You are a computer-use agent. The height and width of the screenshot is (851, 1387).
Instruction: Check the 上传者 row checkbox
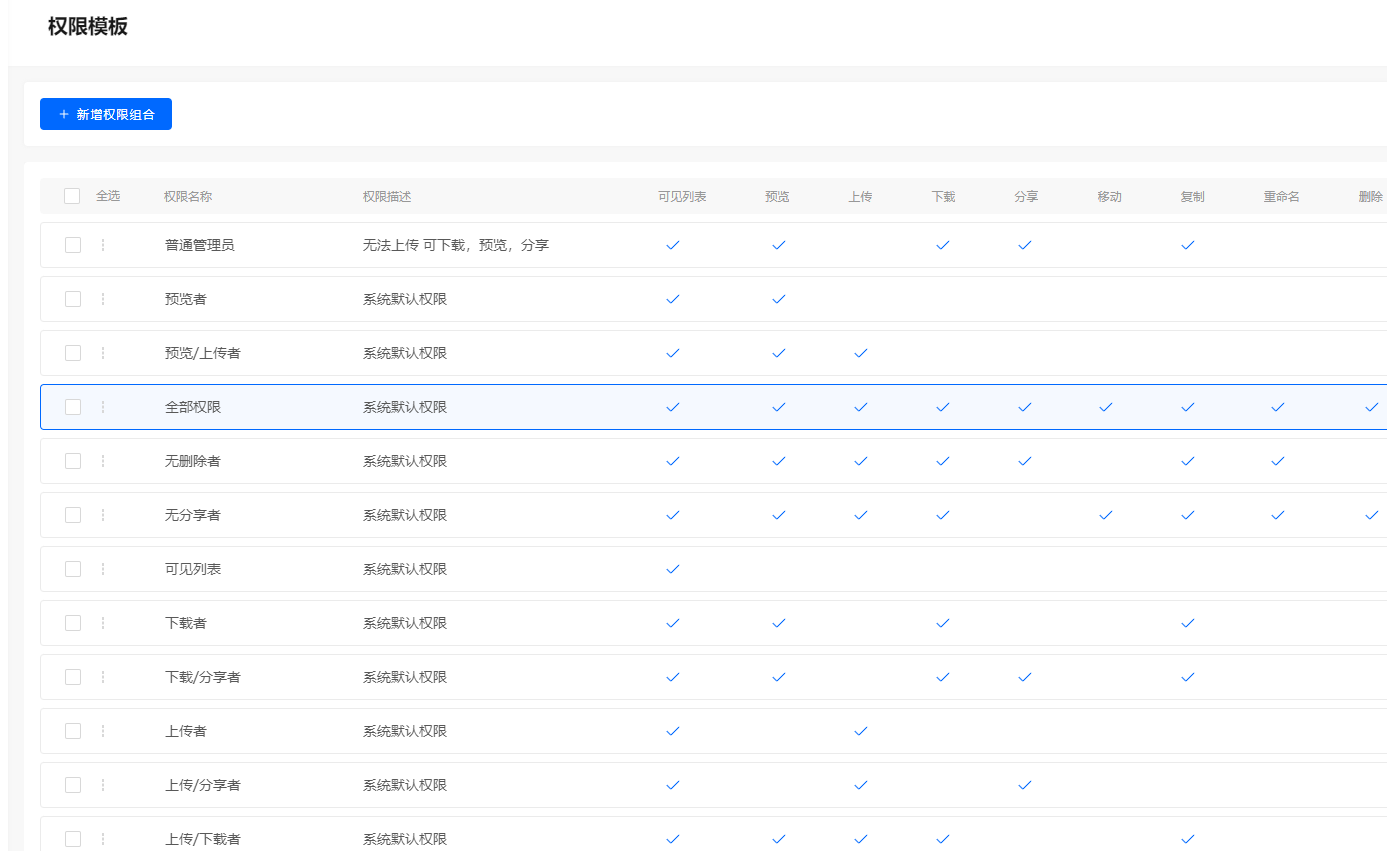point(73,731)
